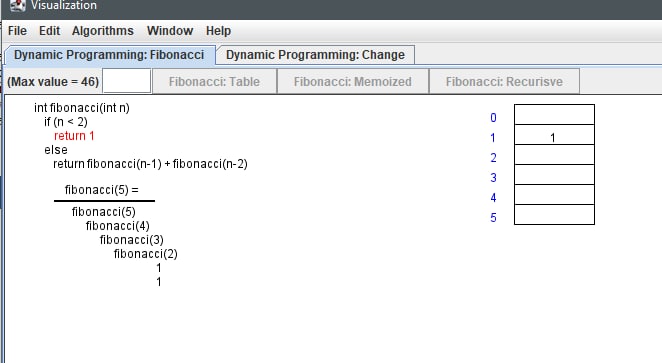
Task: Click the fibonacci(4) call stack entry
Action: coord(117,226)
